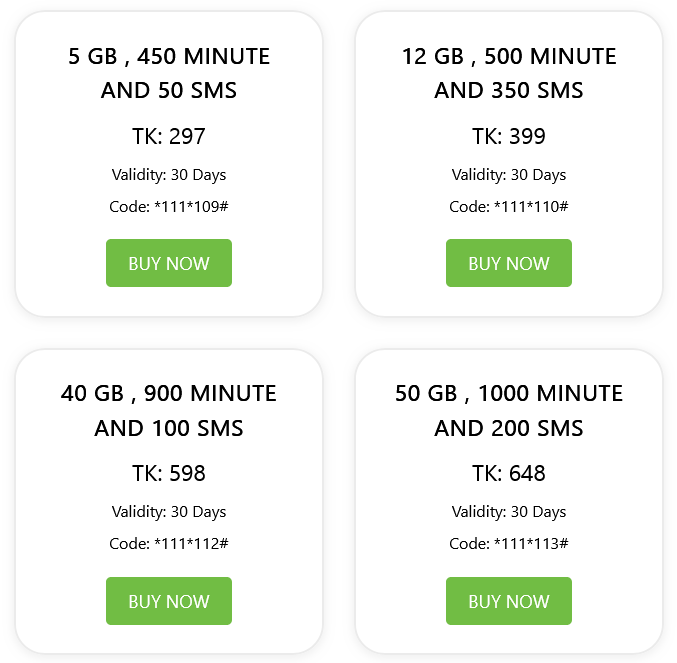Select the validity line in the TK 598 card
Image resolution: width=677 pixels, height=663 pixels.
(169, 512)
